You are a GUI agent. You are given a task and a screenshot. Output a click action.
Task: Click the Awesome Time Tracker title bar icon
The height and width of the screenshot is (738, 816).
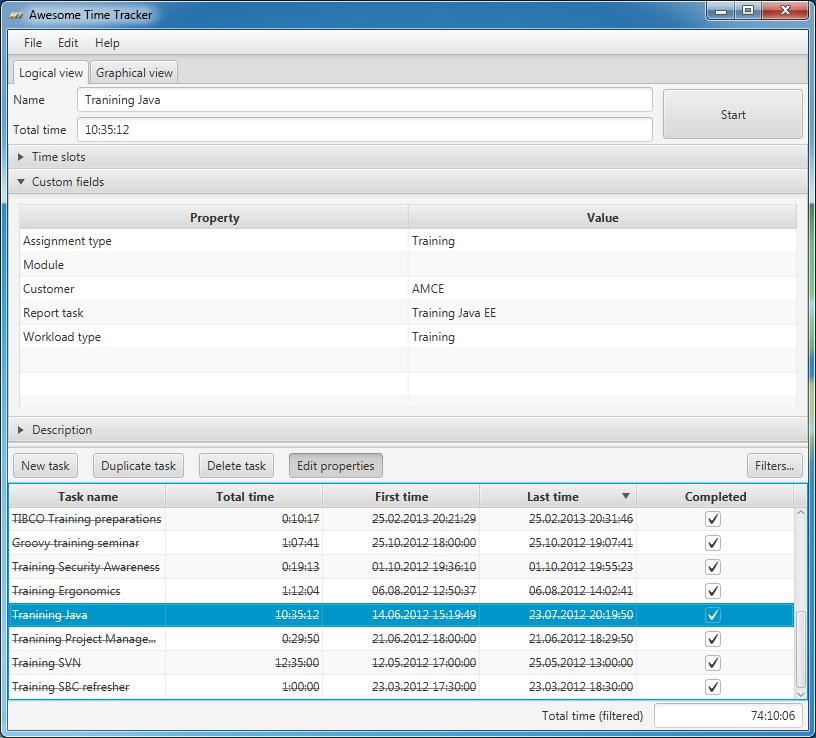(x=16, y=15)
